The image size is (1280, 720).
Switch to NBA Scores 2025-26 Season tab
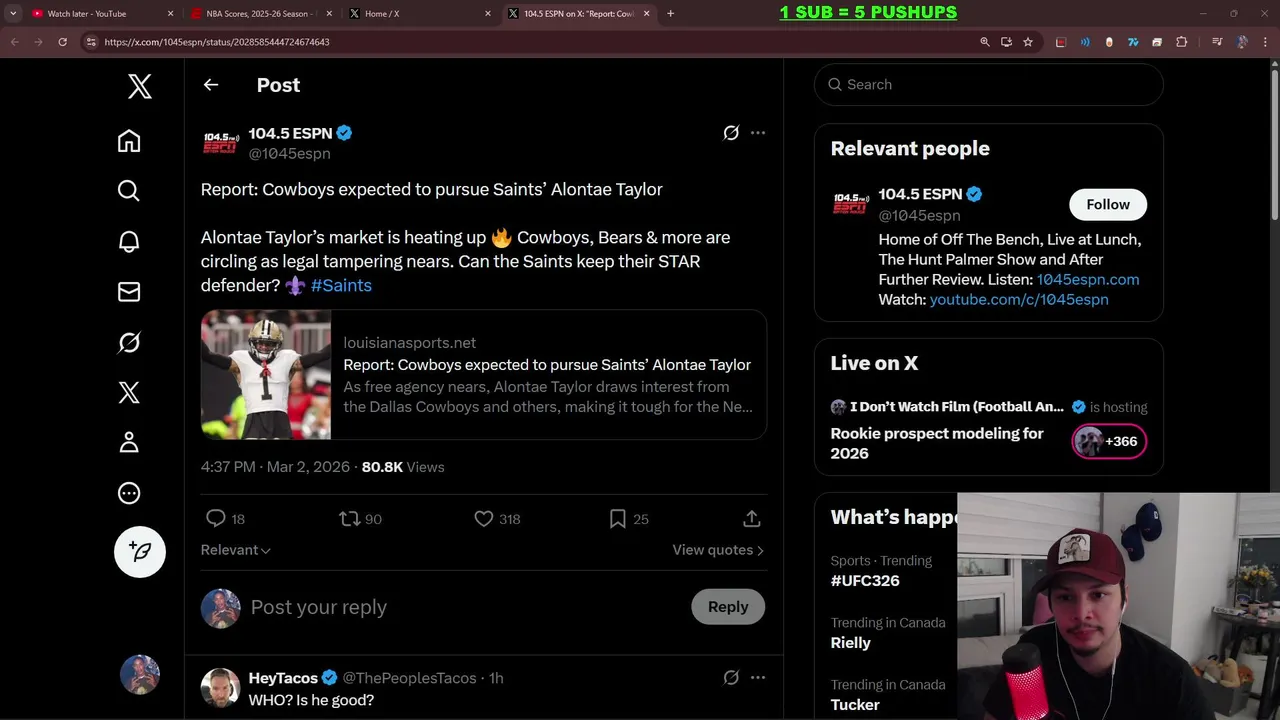point(260,14)
